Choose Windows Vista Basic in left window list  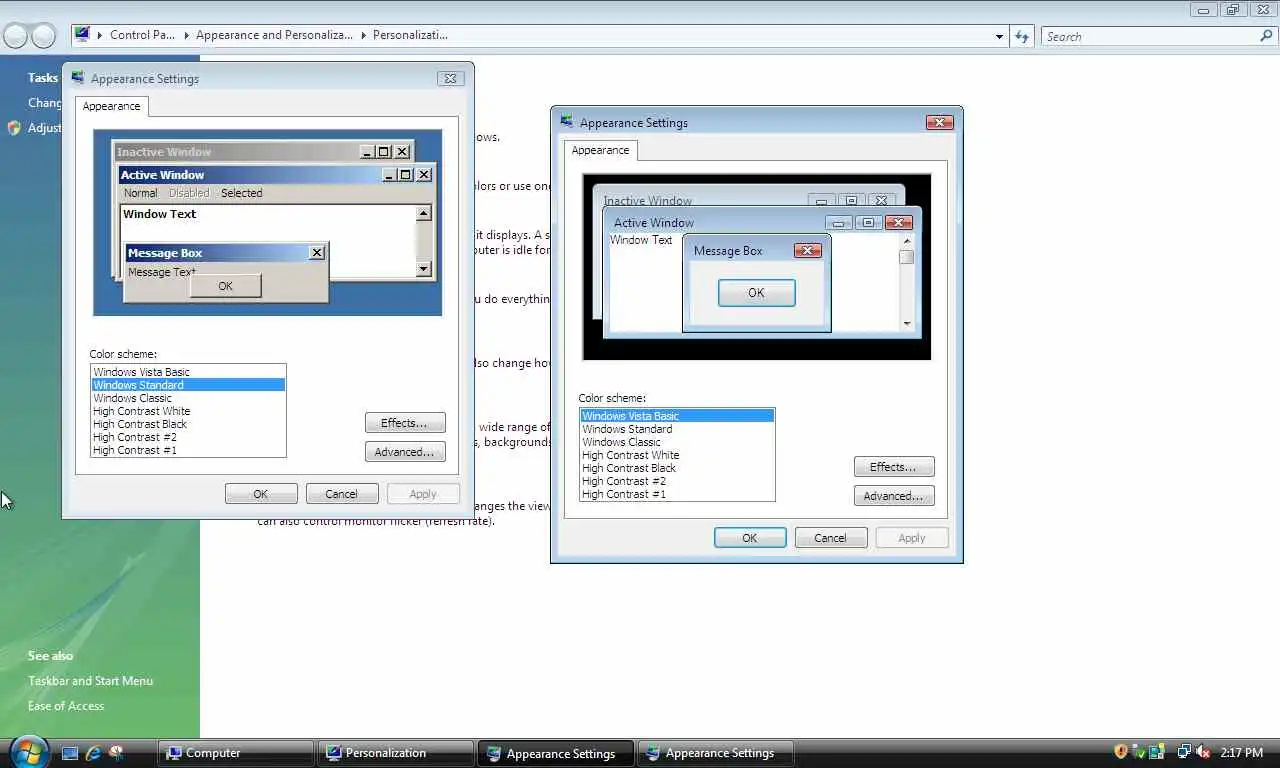(188, 372)
